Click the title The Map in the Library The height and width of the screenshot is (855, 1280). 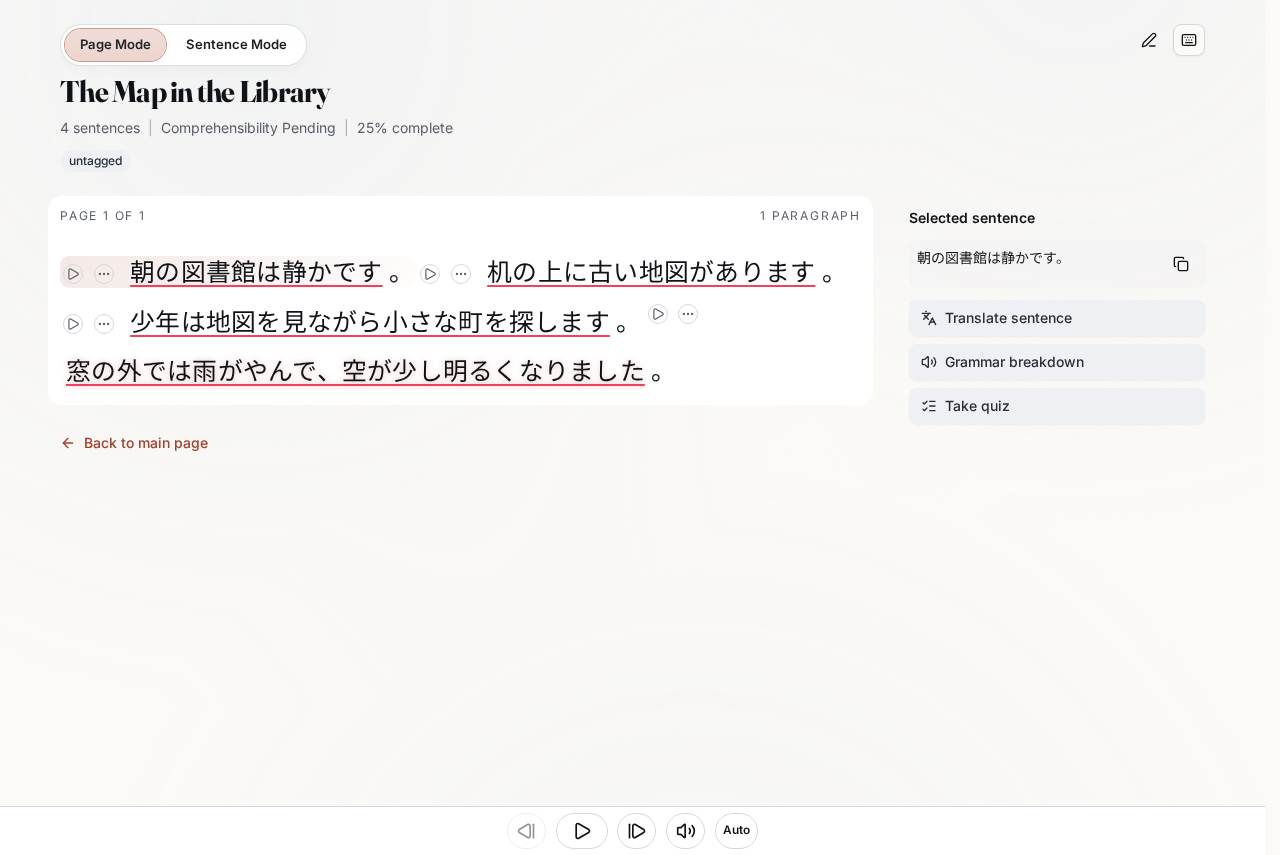pos(195,93)
